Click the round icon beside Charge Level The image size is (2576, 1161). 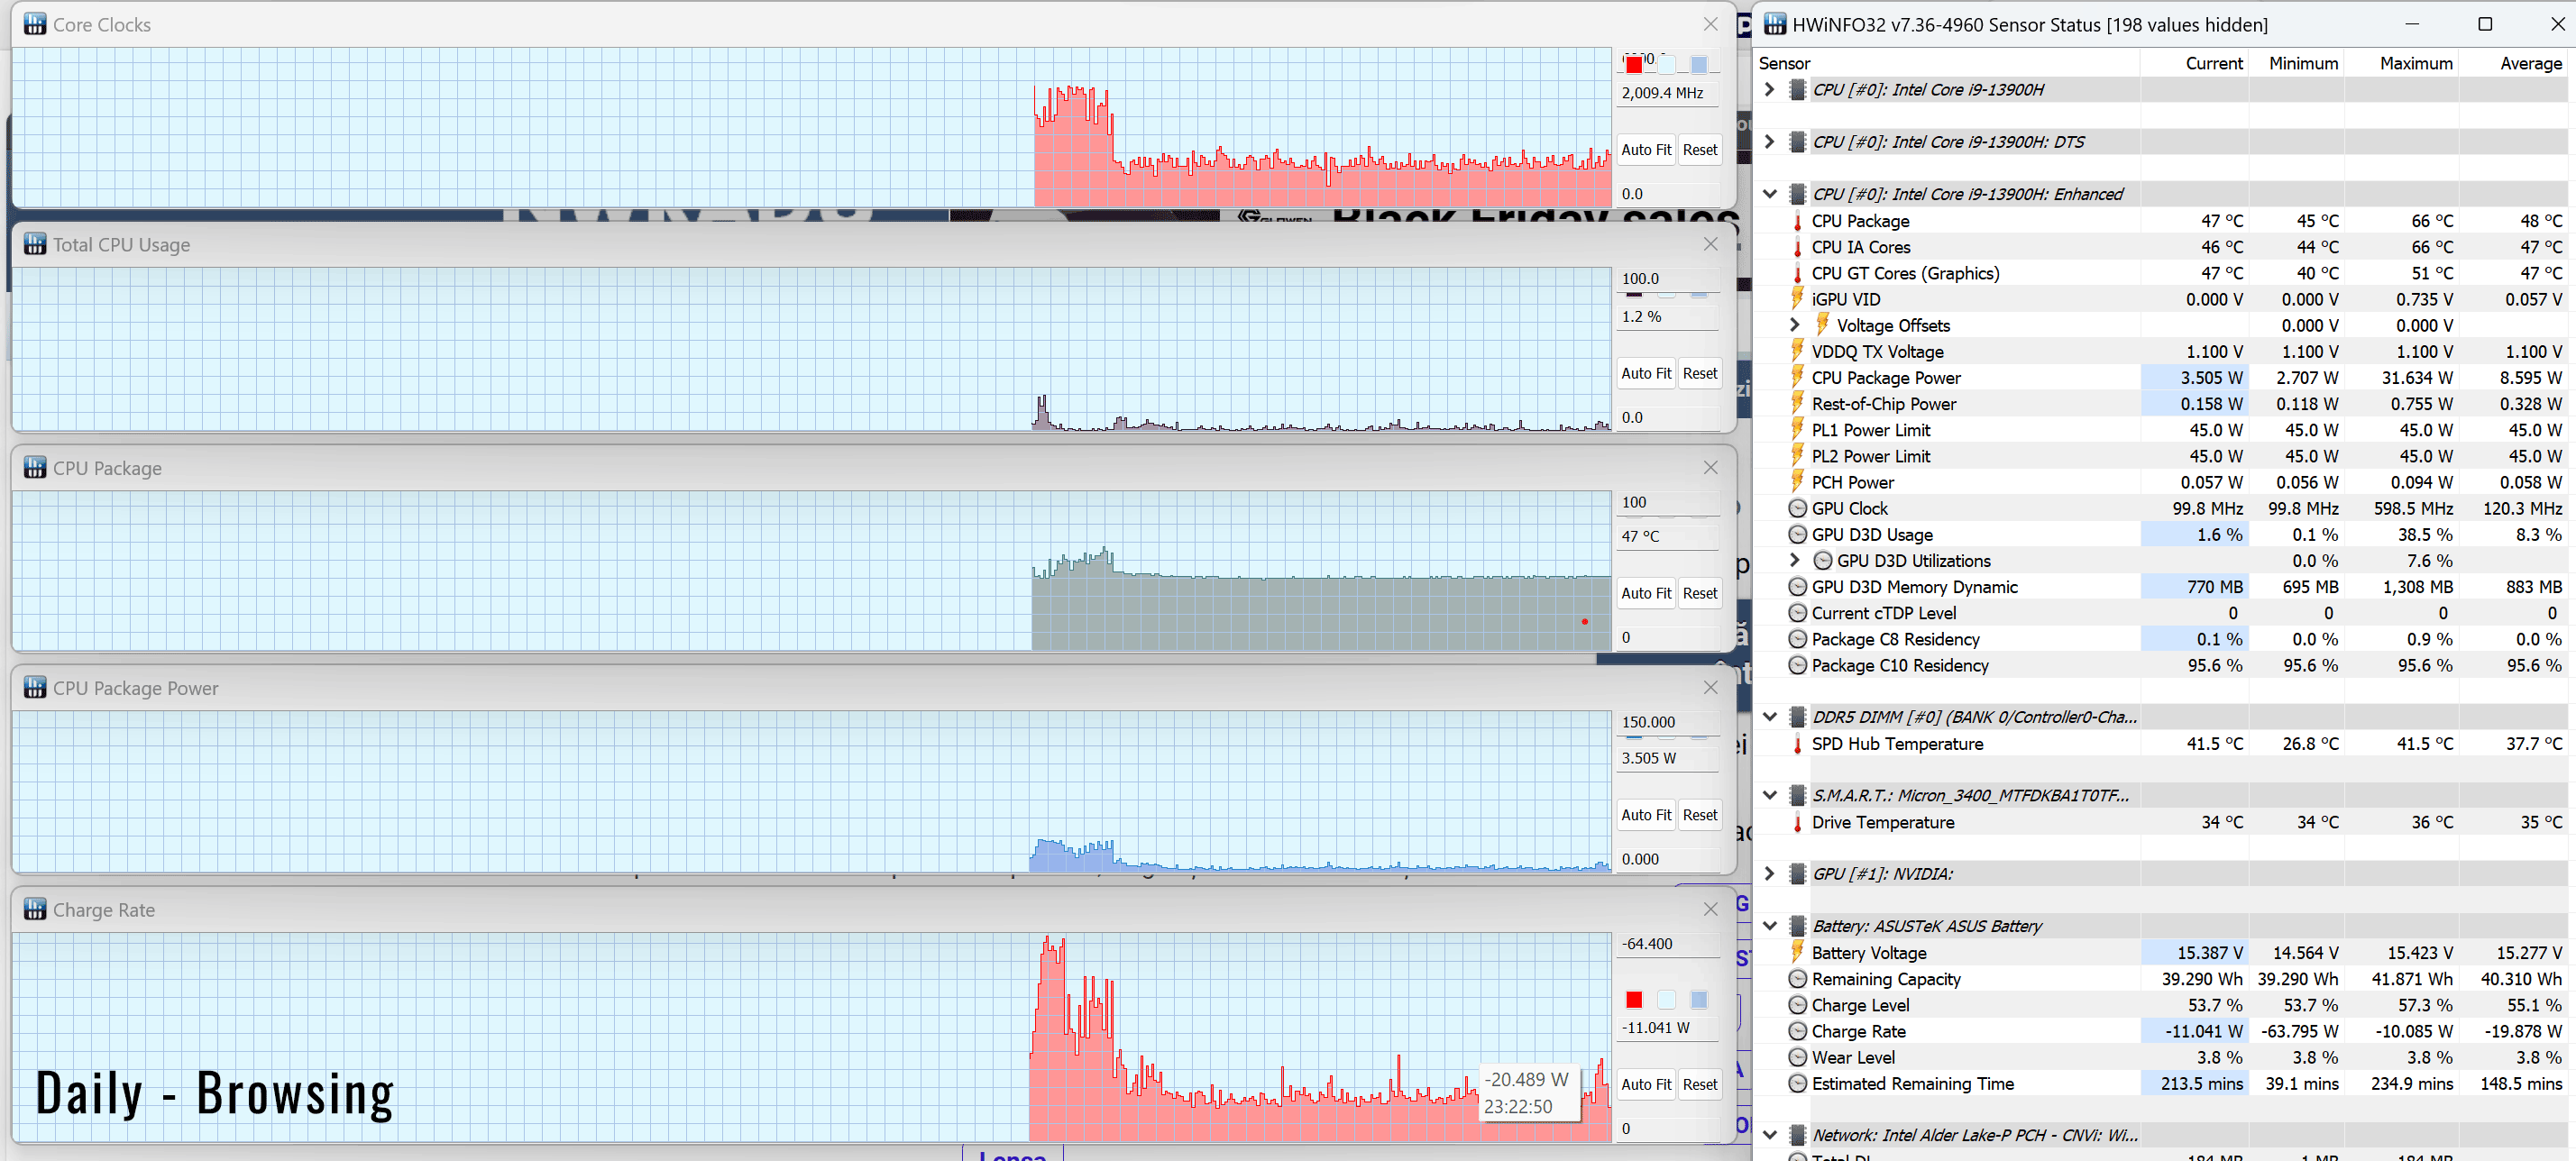click(x=1797, y=1005)
